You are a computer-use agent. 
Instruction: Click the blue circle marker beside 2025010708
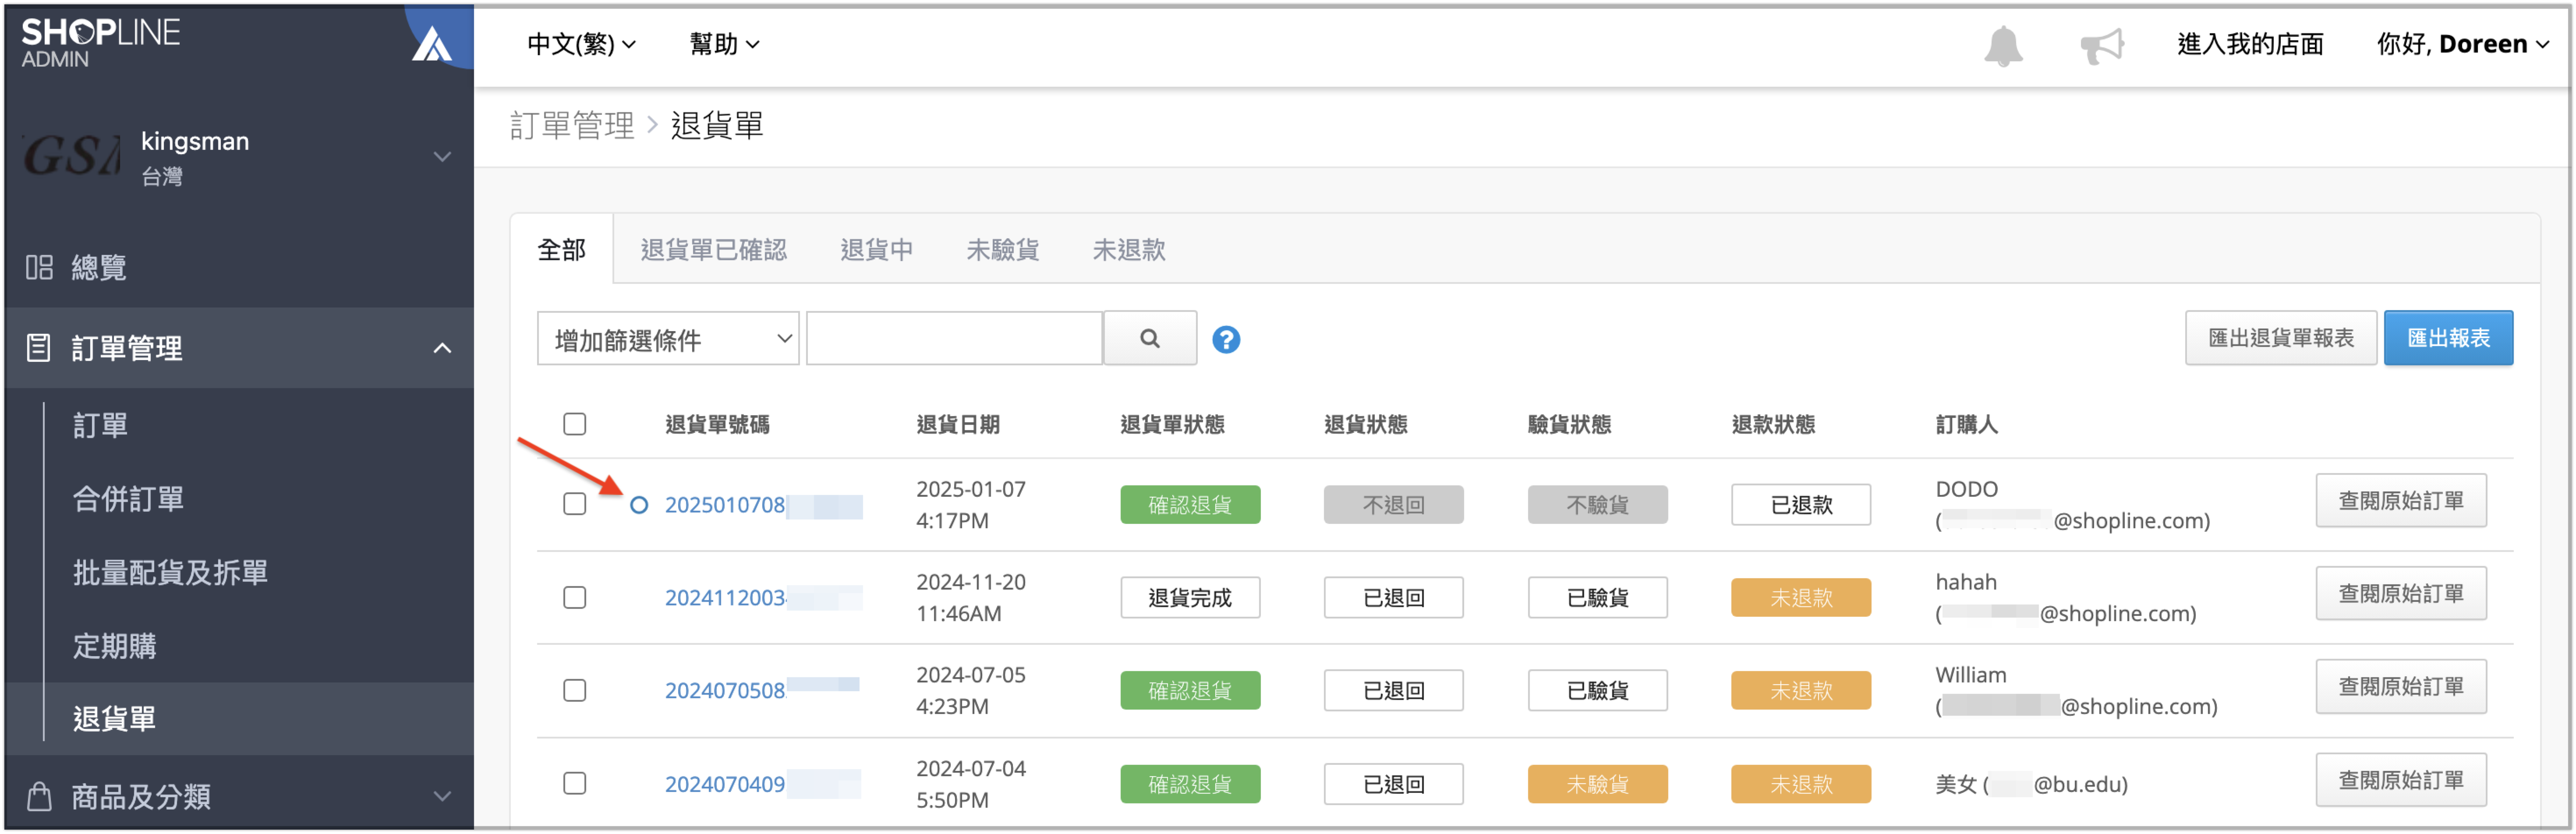click(639, 505)
